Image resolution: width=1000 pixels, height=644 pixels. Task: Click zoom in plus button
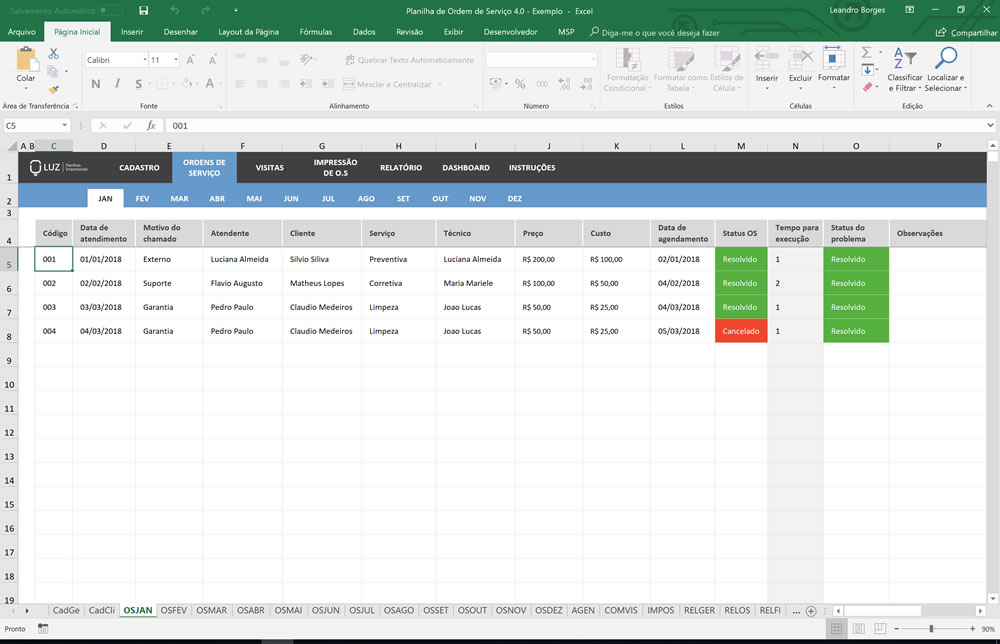973,629
